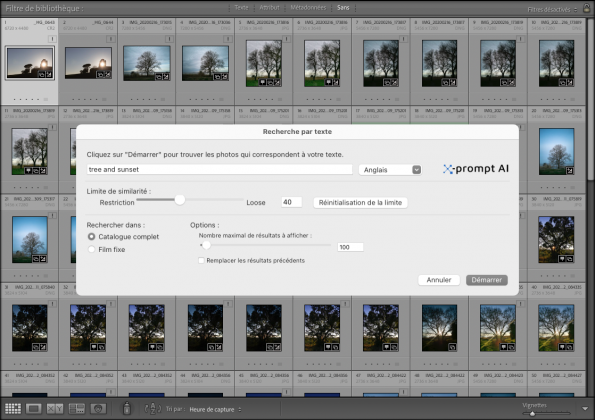Viewport: 595px width, 420px height.
Task: Switch to grid view icon
Action: coord(13,409)
